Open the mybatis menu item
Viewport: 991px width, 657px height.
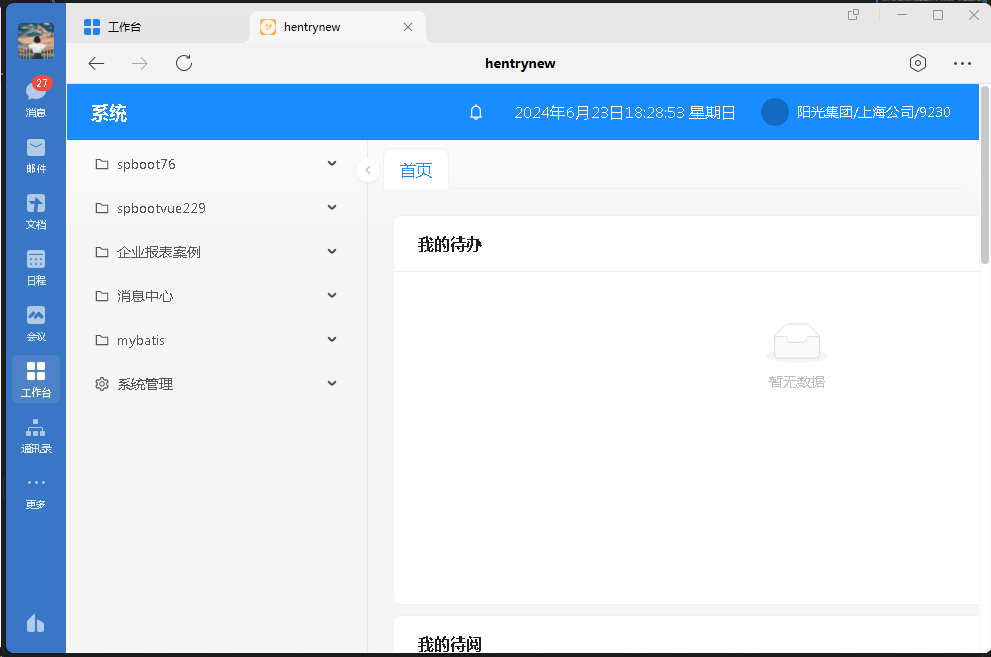point(217,340)
